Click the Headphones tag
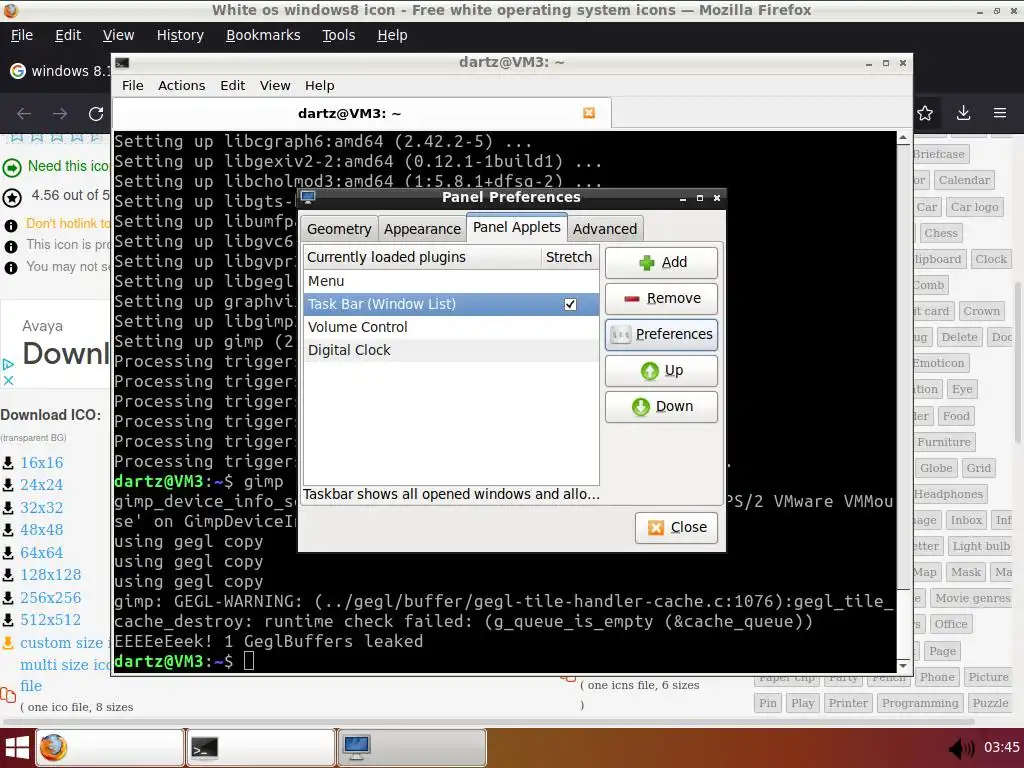Image resolution: width=1024 pixels, height=768 pixels. [948, 494]
